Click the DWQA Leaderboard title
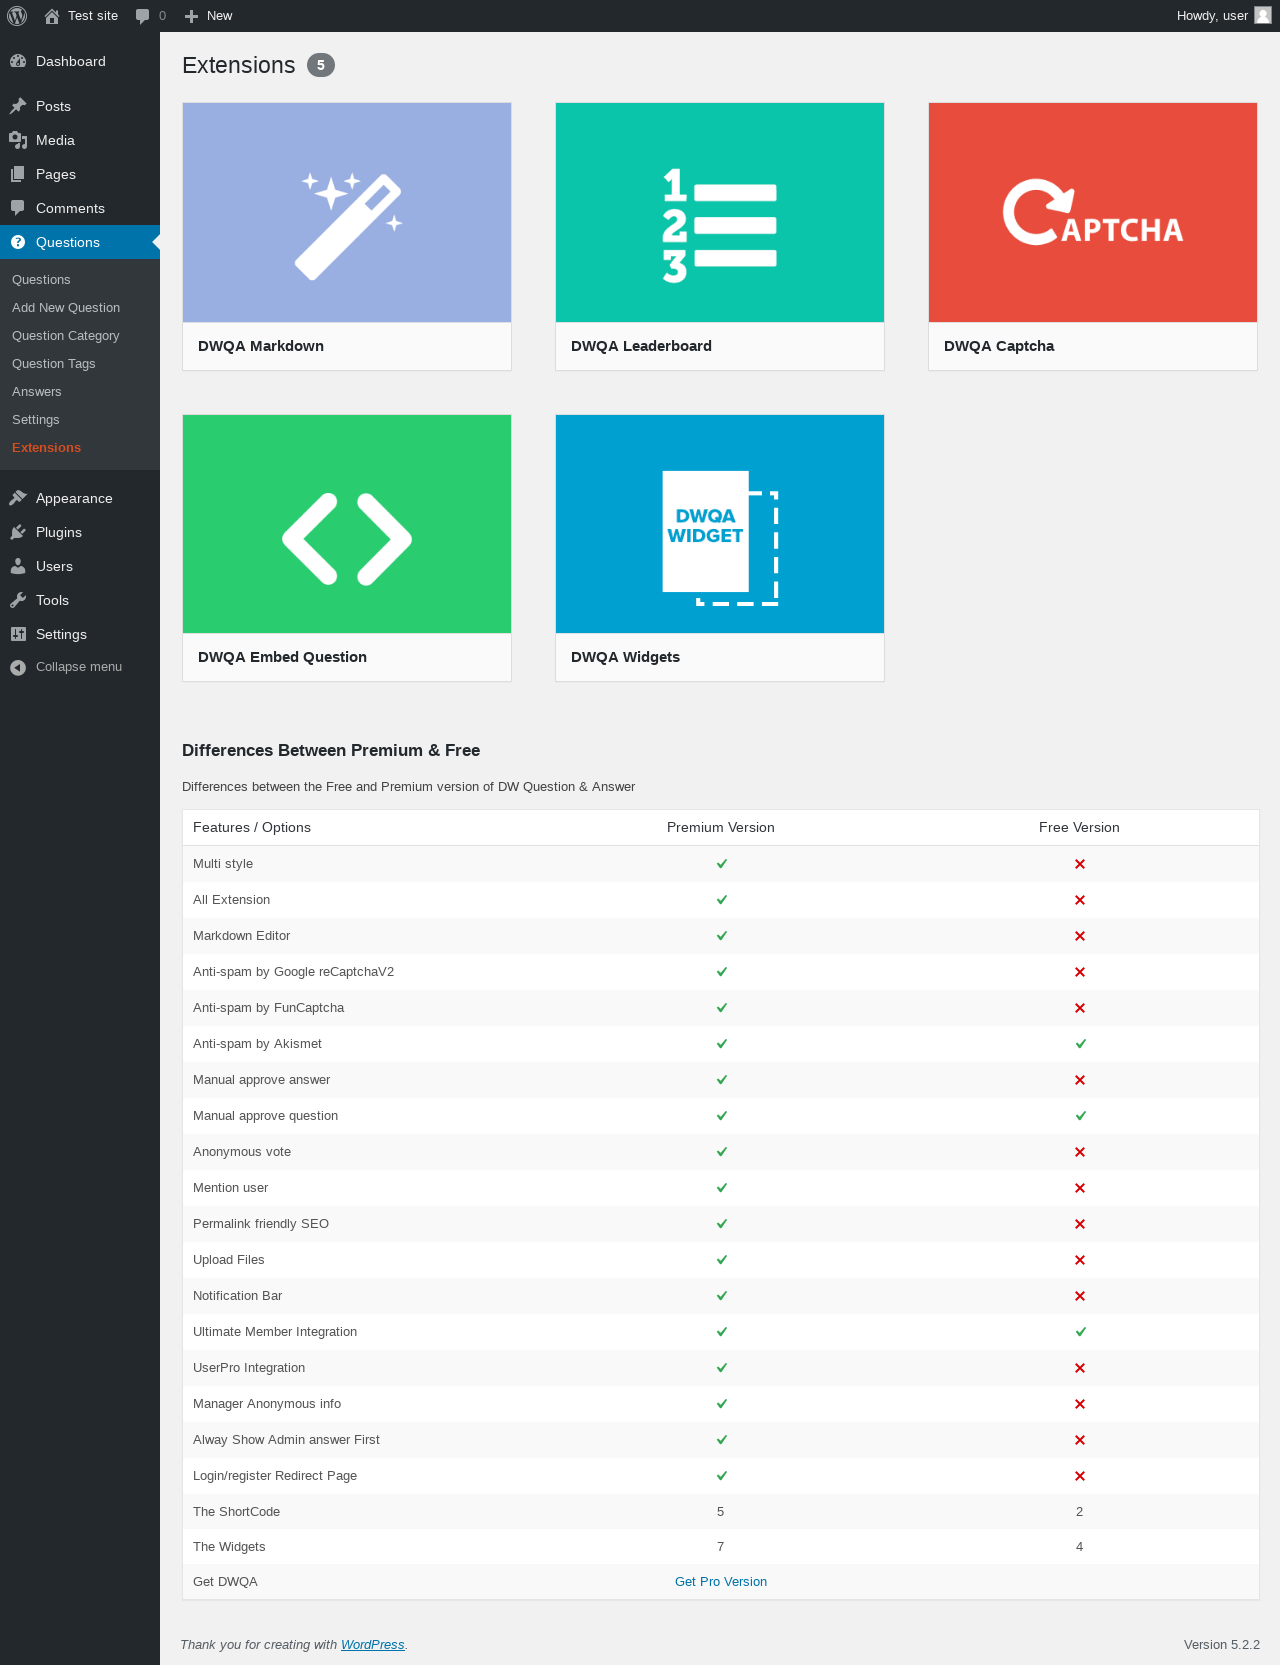The height and width of the screenshot is (1665, 1280). pyautogui.click(x=641, y=346)
